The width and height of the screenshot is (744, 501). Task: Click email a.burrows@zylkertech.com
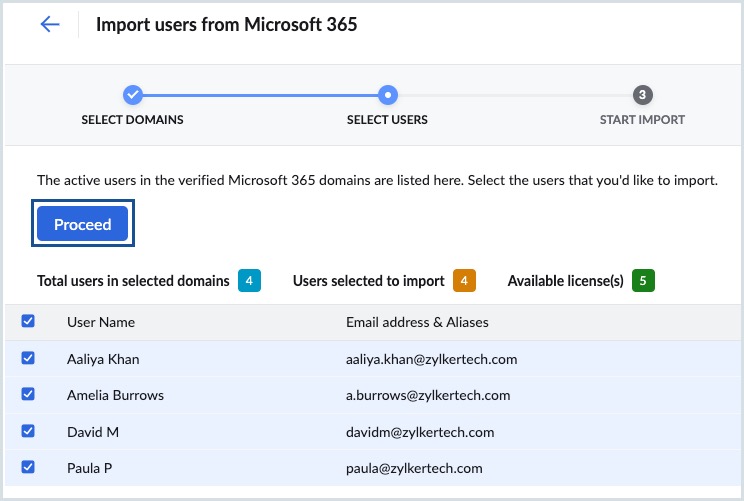click(x=428, y=395)
